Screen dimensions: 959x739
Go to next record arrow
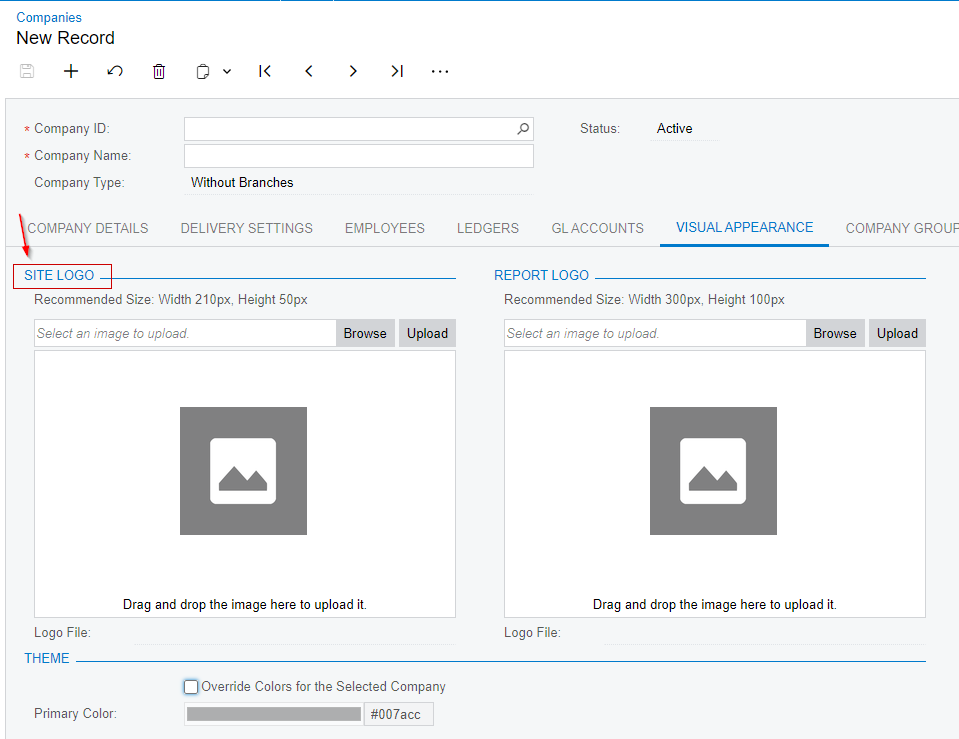(353, 71)
